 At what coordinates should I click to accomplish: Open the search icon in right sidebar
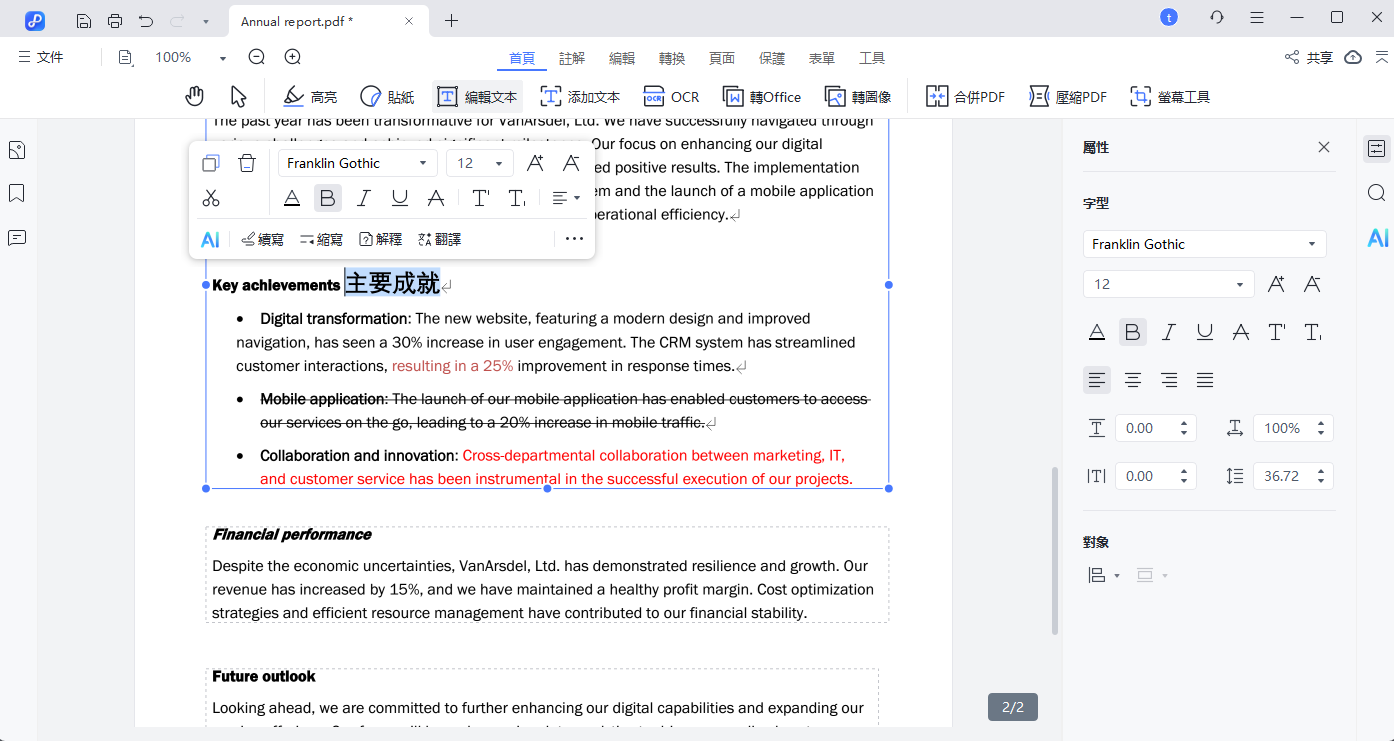click(1377, 193)
